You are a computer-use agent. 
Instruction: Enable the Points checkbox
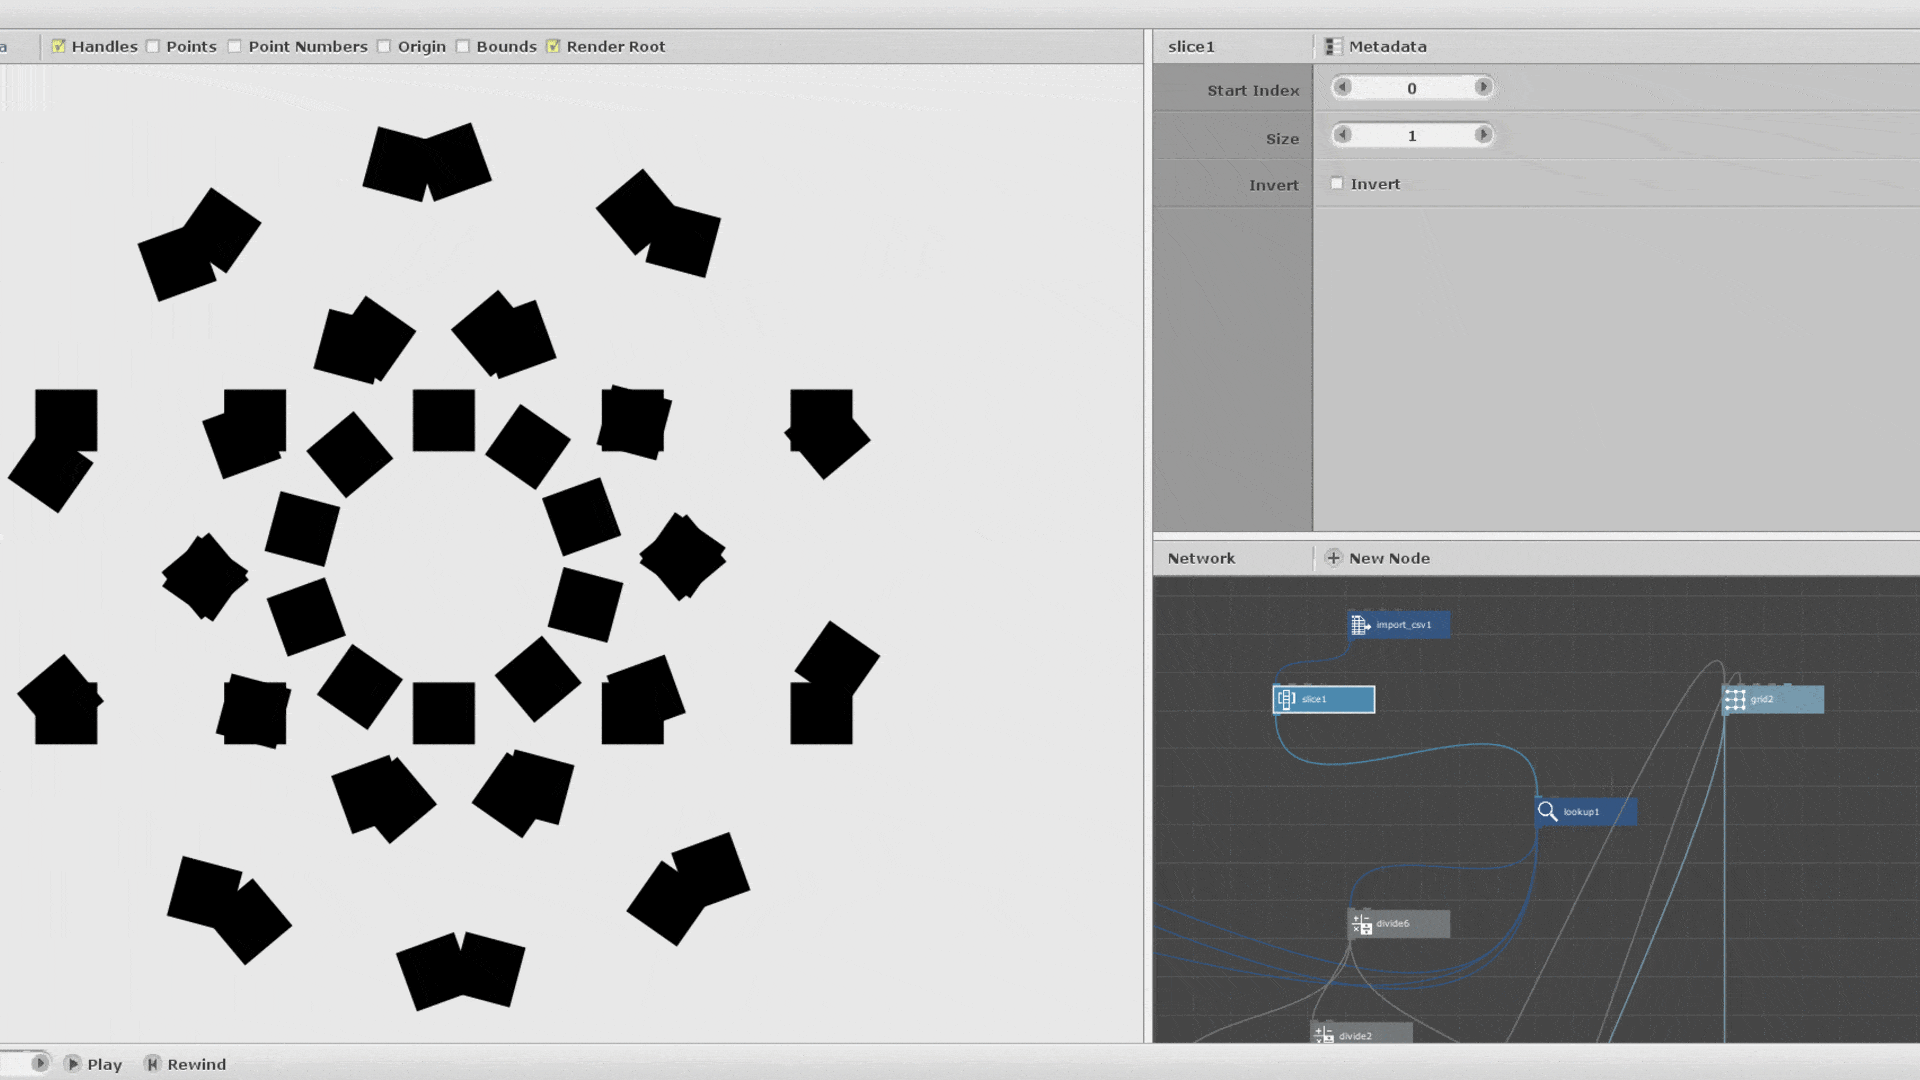click(153, 46)
